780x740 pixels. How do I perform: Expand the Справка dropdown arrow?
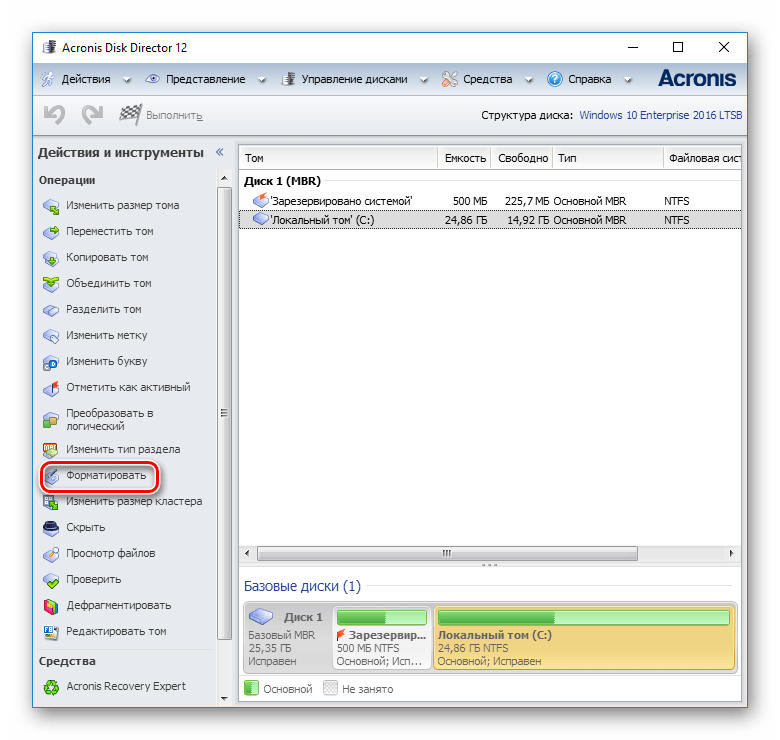tap(628, 80)
